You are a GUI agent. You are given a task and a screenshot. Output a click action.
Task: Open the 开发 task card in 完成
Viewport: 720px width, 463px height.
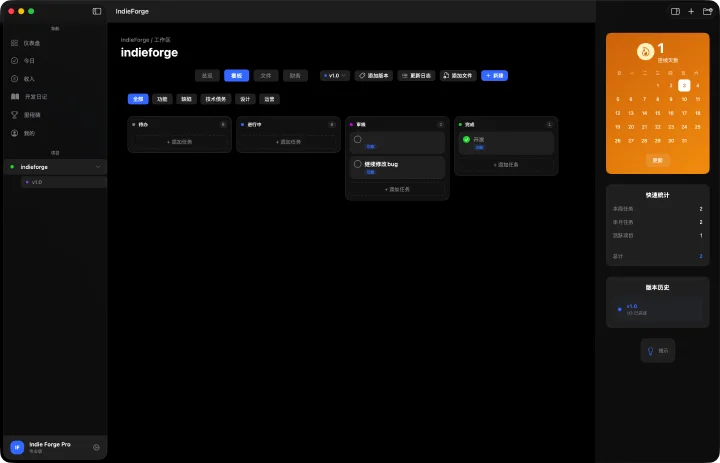(x=506, y=143)
